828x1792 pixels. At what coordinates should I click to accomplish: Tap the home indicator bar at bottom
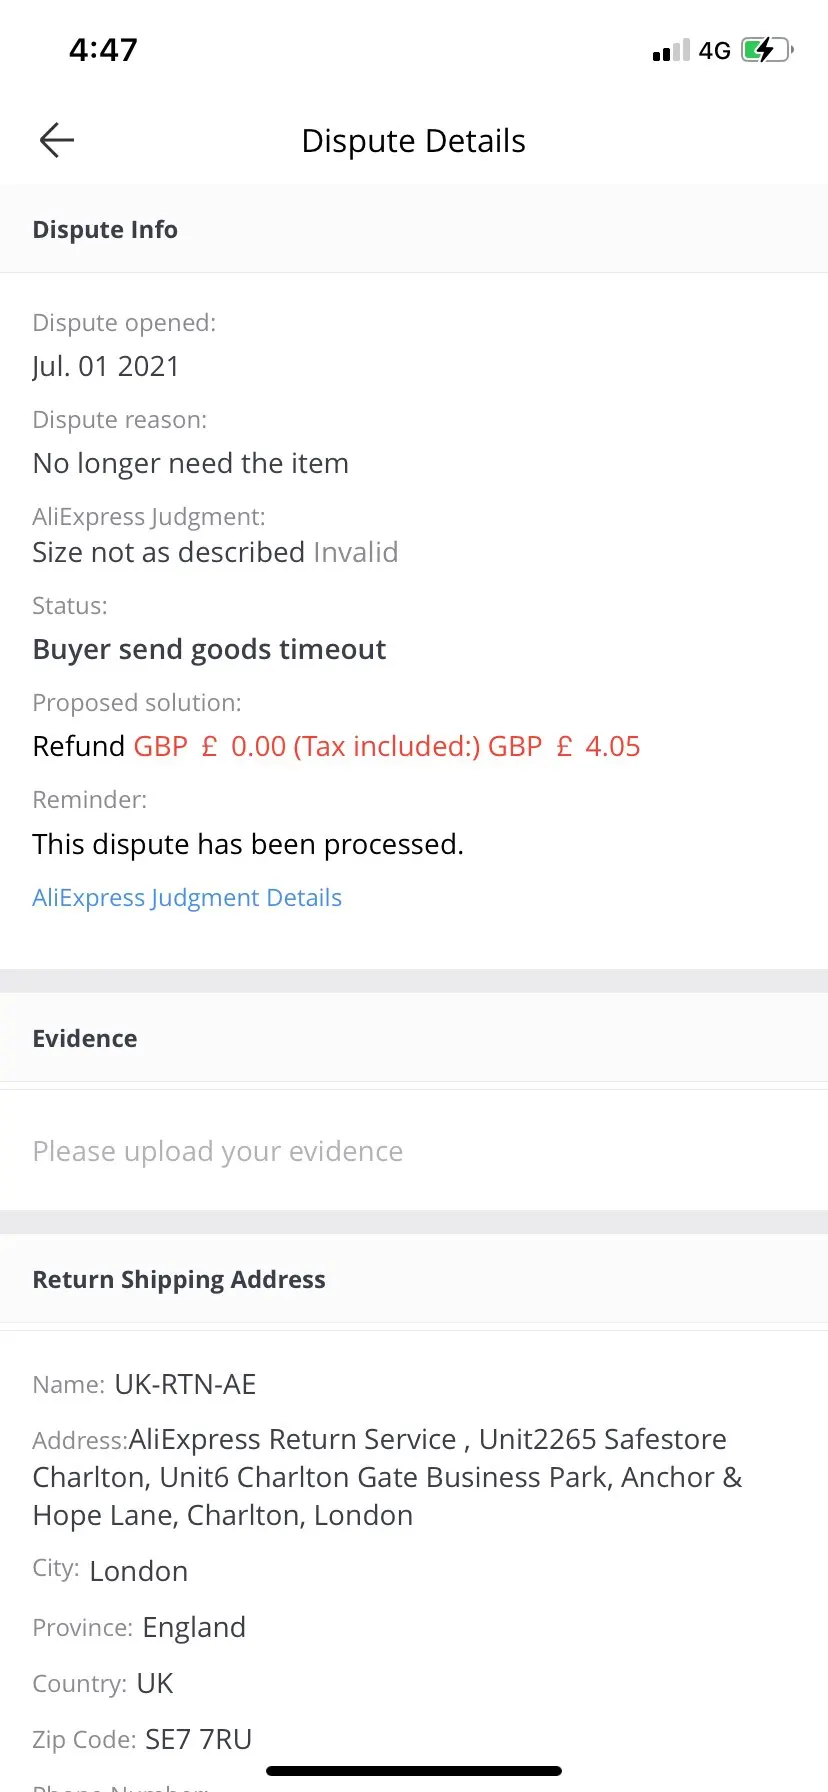414,1771
